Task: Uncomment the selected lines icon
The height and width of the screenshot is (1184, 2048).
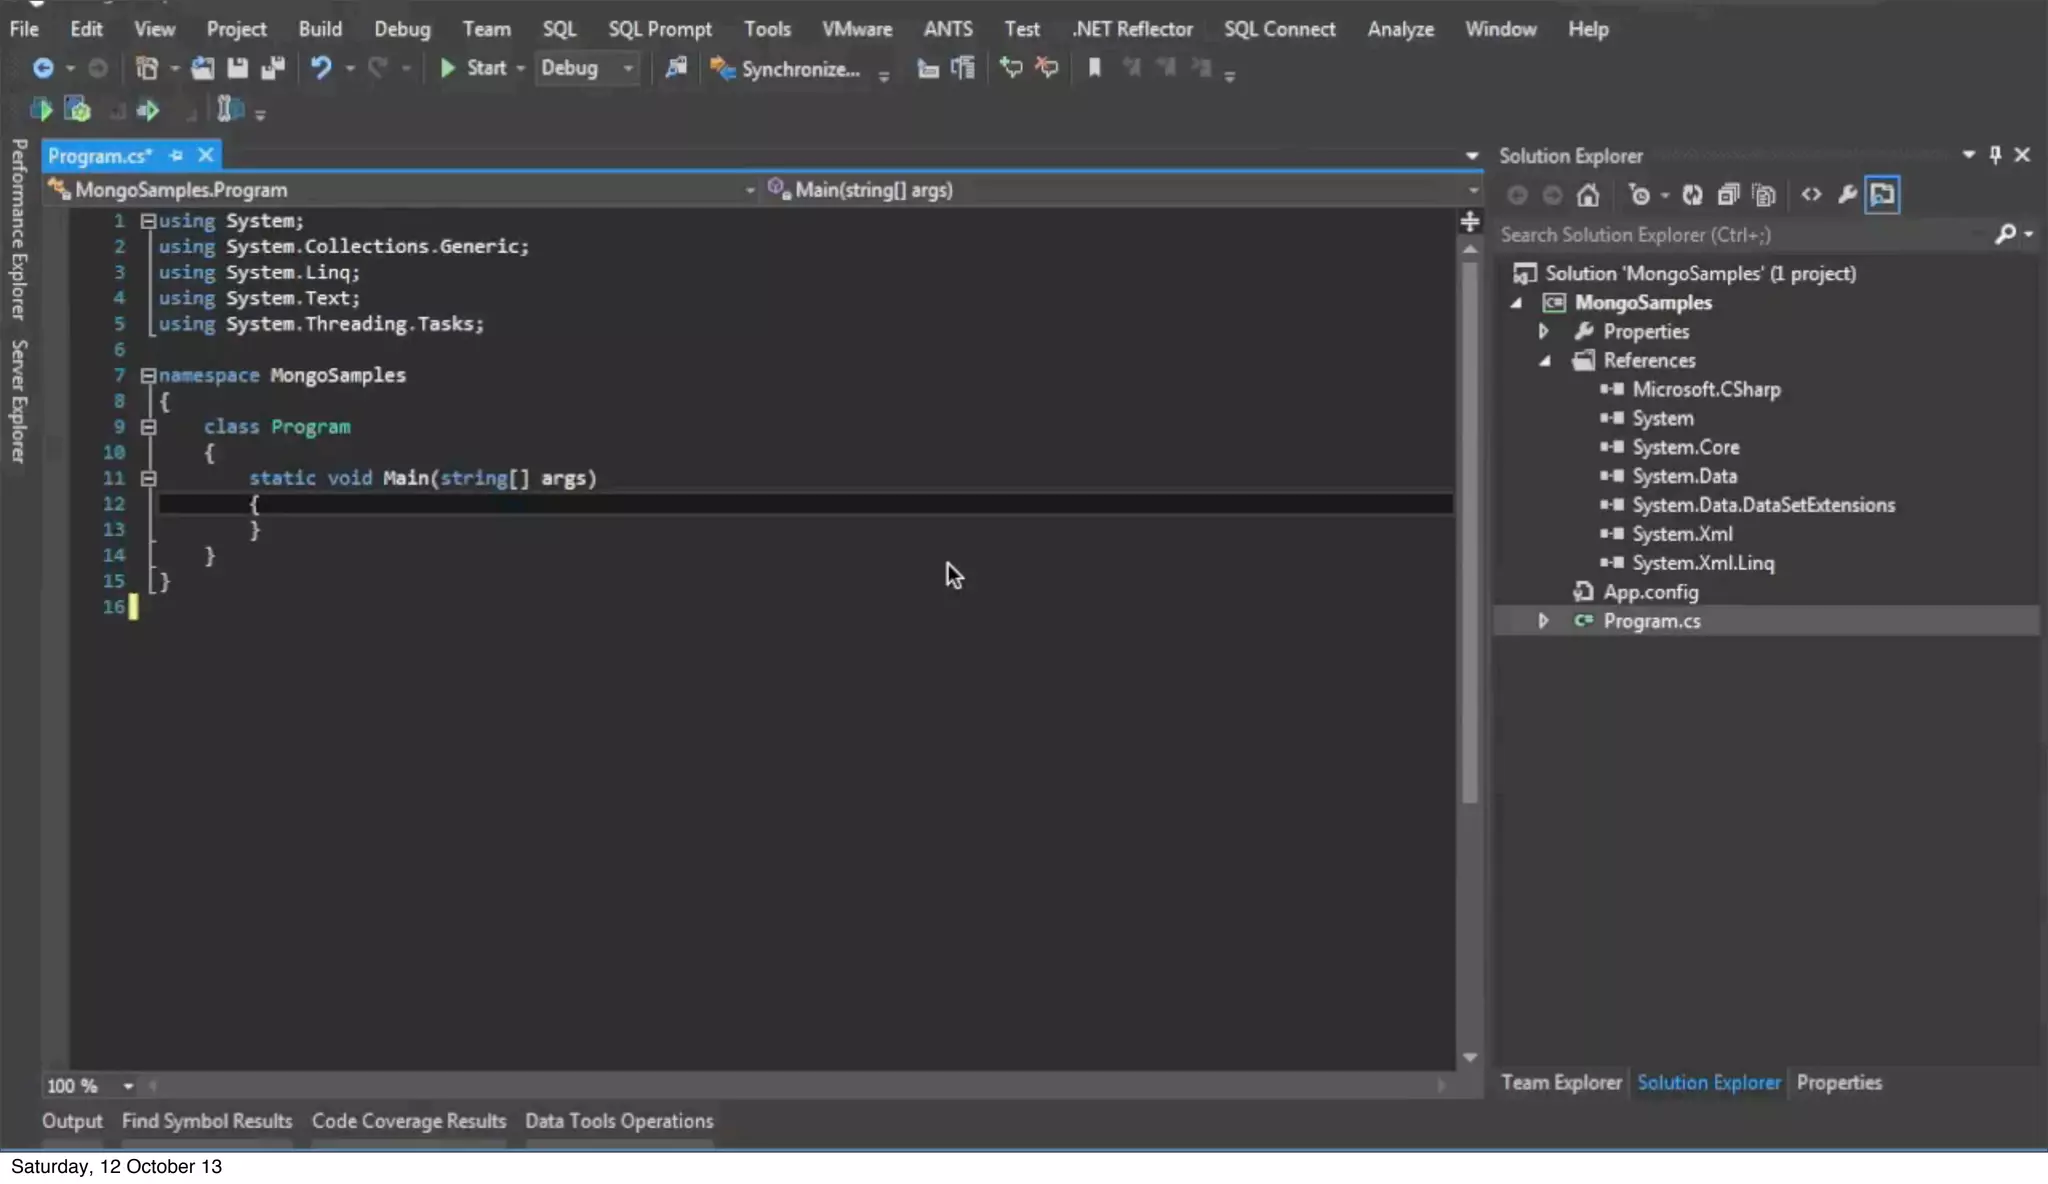Action: pyautogui.click(x=1046, y=68)
